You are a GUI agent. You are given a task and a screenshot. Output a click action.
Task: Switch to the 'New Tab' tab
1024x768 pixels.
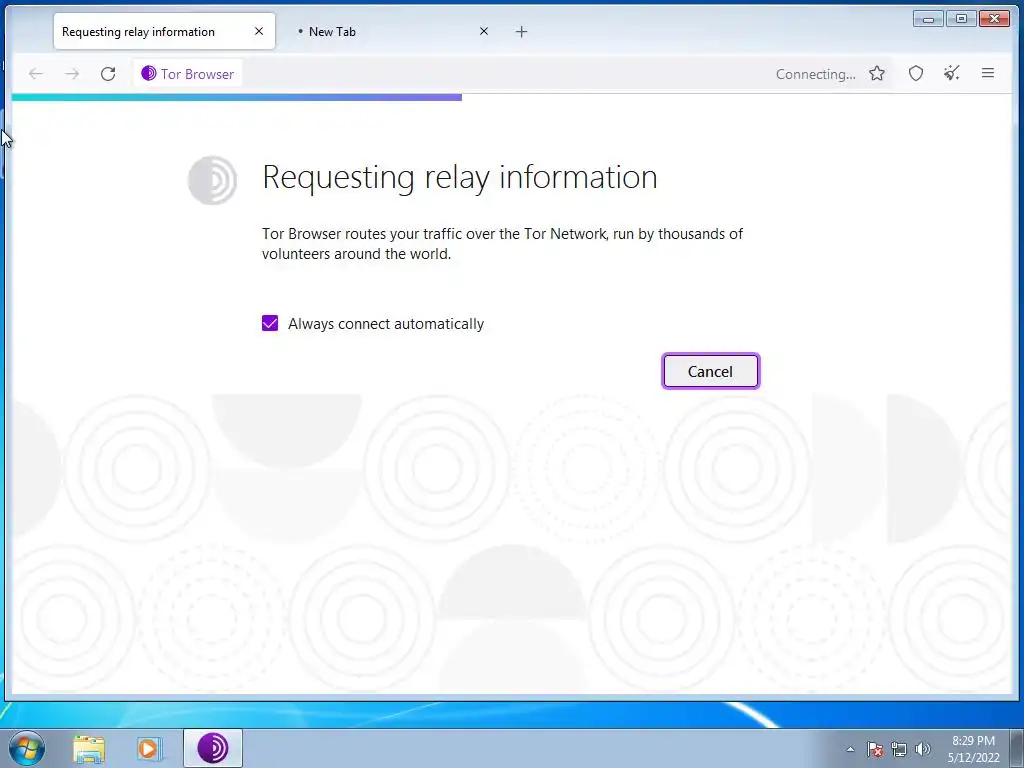coord(391,31)
